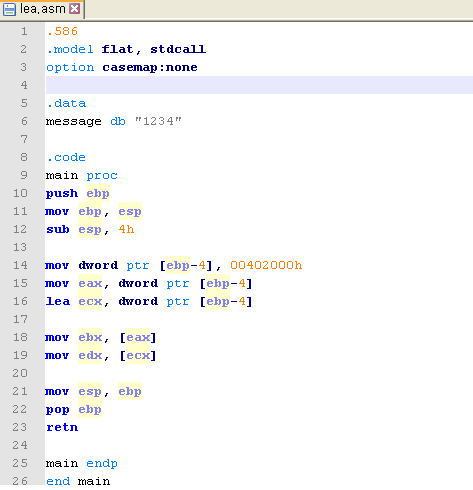Image resolution: width=473 pixels, height=490 pixels.
Task: Click ecx register on the lea line
Action: pos(90,301)
